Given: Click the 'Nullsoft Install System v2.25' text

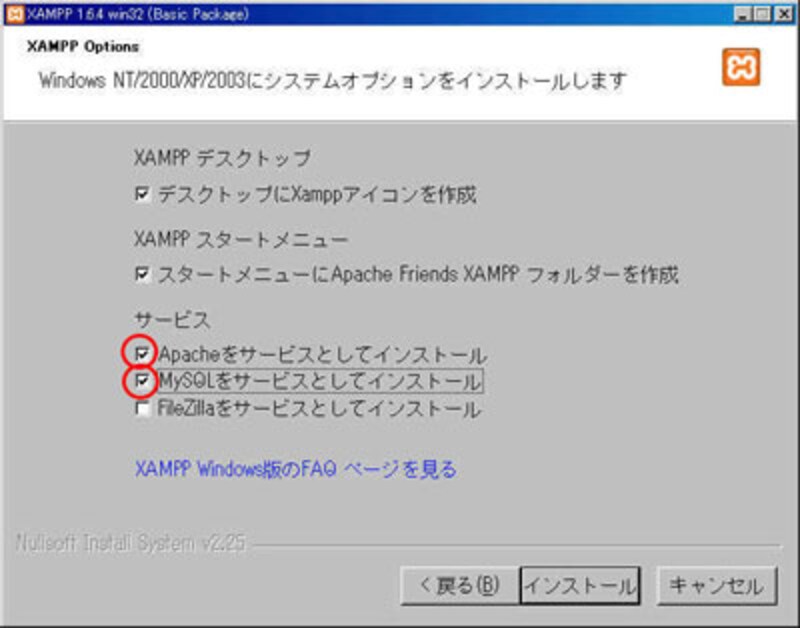Looking at the screenshot, I should point(131,543).
